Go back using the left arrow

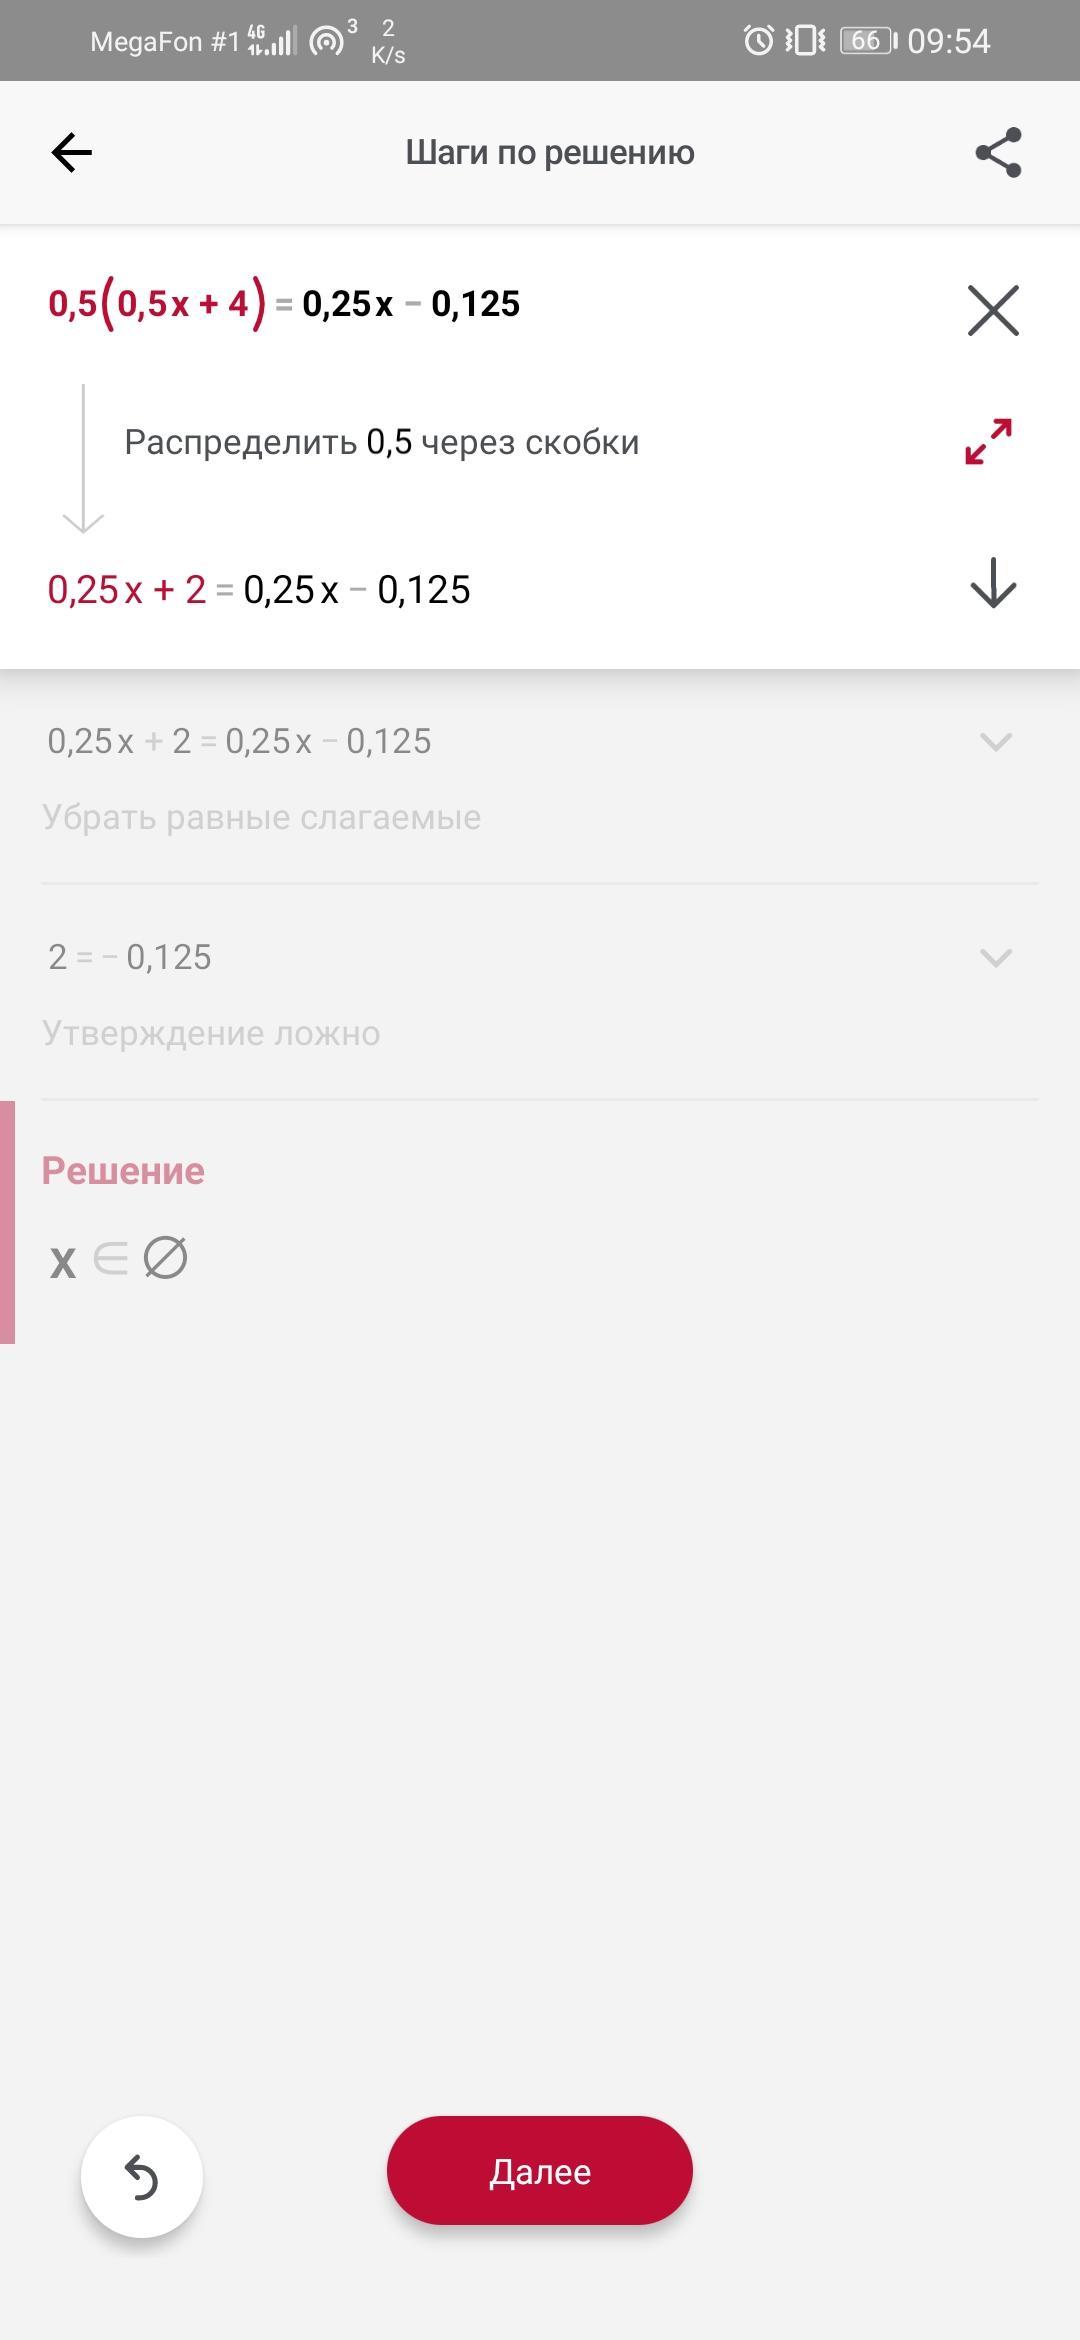click(71, 153)
